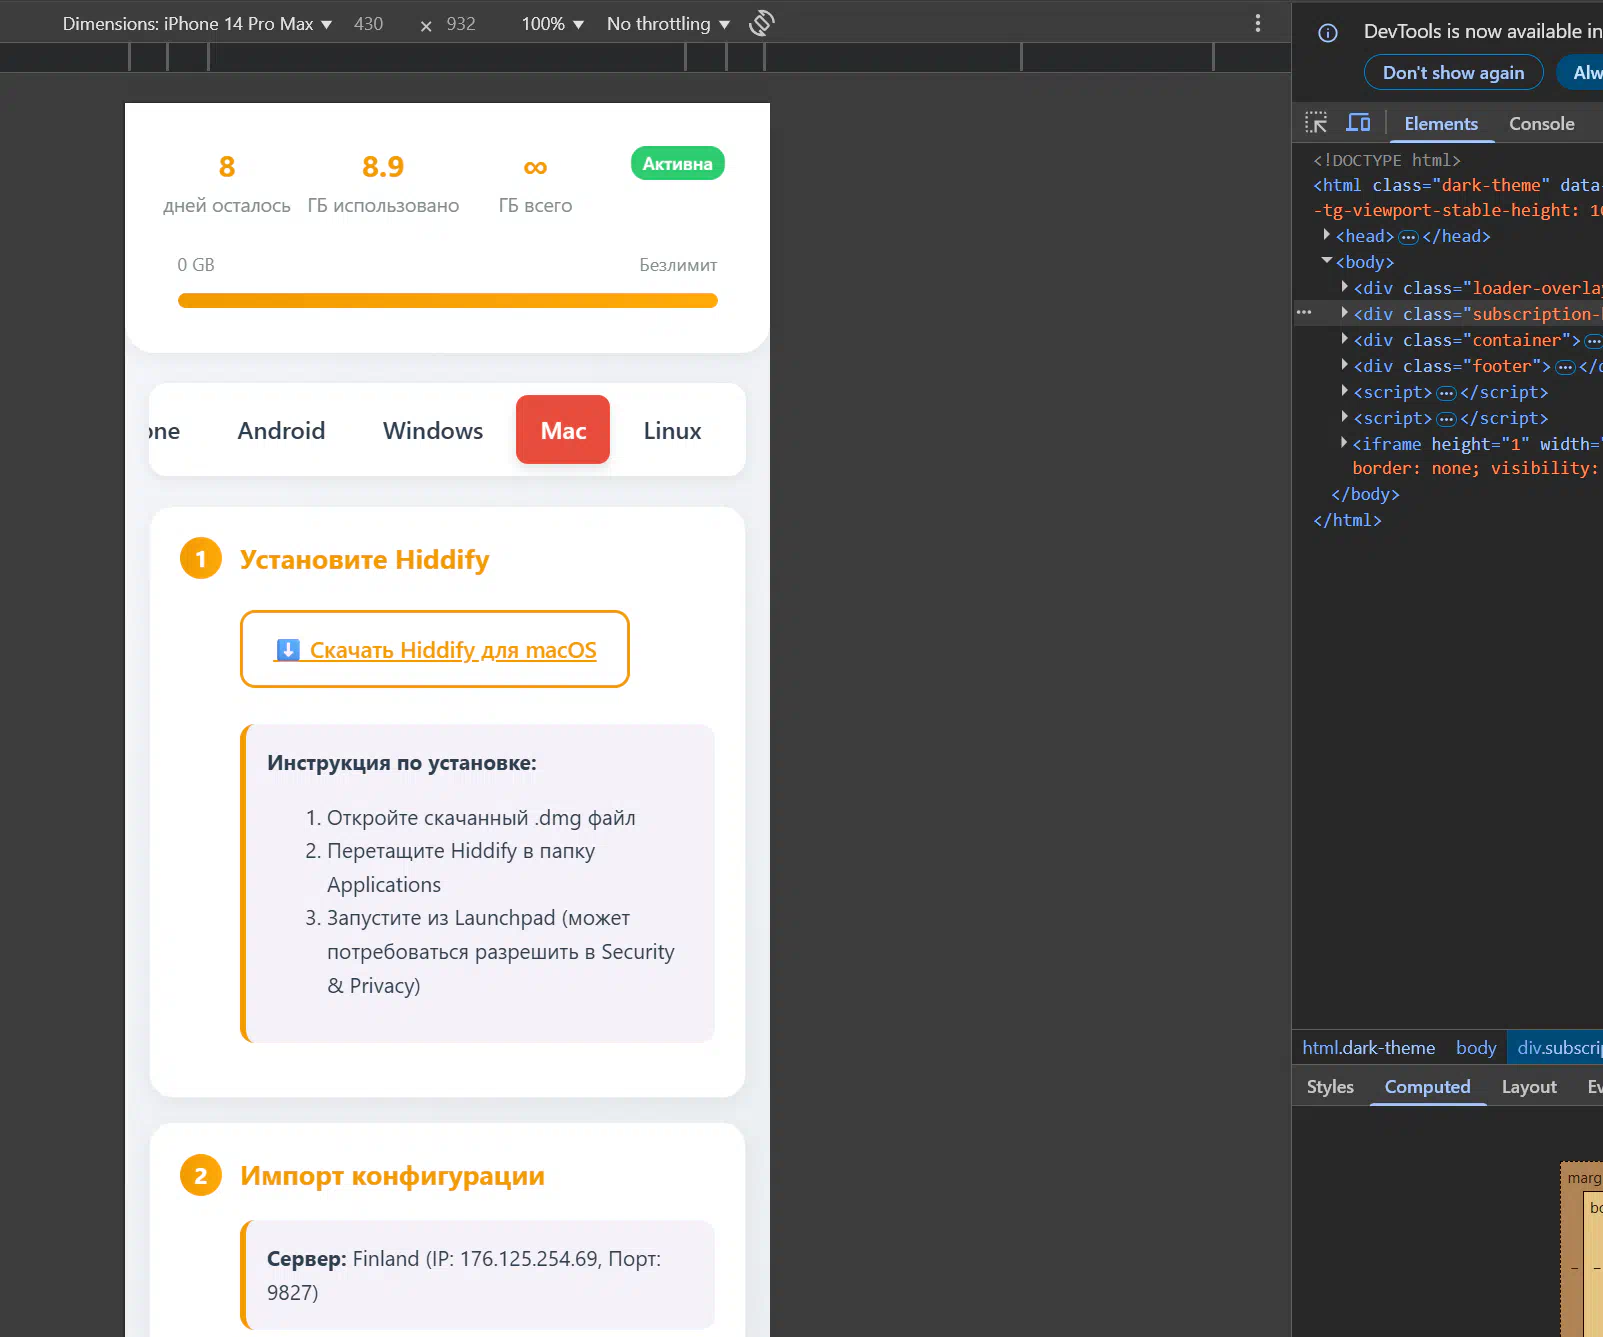Expand the subscription div node arrow
1603x1337 pixels.
tap(1345, 313)
